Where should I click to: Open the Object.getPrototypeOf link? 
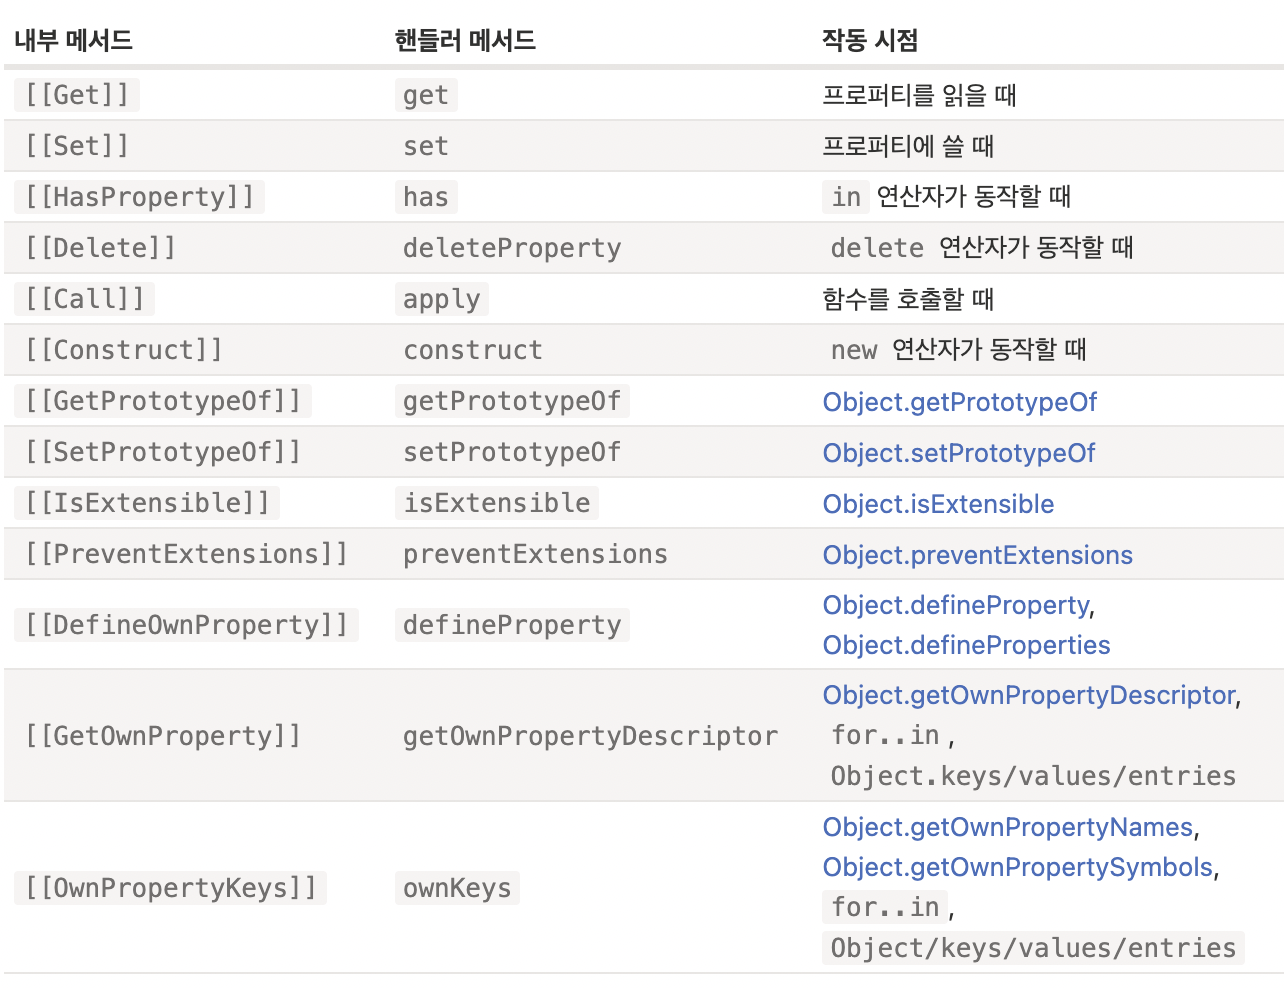[x=959, y=402]
